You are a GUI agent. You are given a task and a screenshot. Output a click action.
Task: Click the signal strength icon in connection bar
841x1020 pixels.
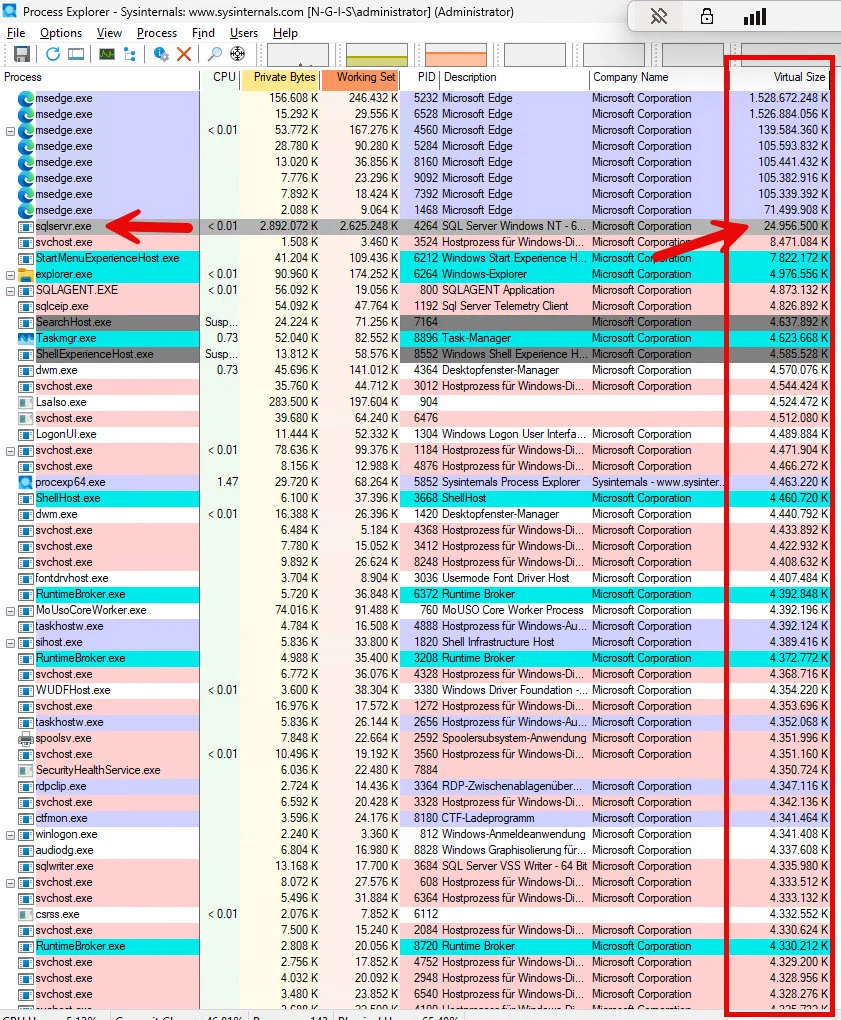coord(754,16)
